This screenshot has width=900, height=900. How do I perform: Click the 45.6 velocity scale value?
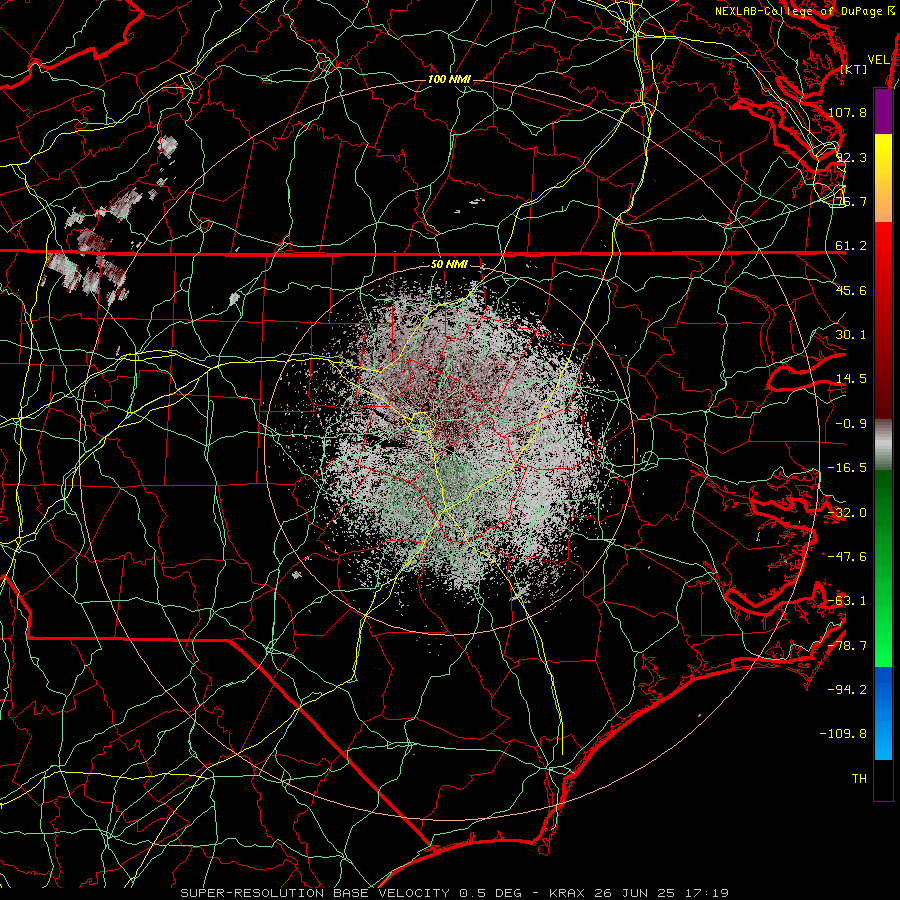851,290
